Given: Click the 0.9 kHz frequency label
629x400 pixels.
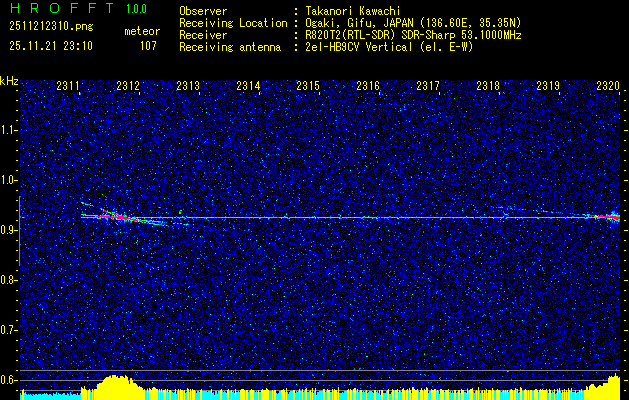Looking at the screenshot, I should click(9, 230).
